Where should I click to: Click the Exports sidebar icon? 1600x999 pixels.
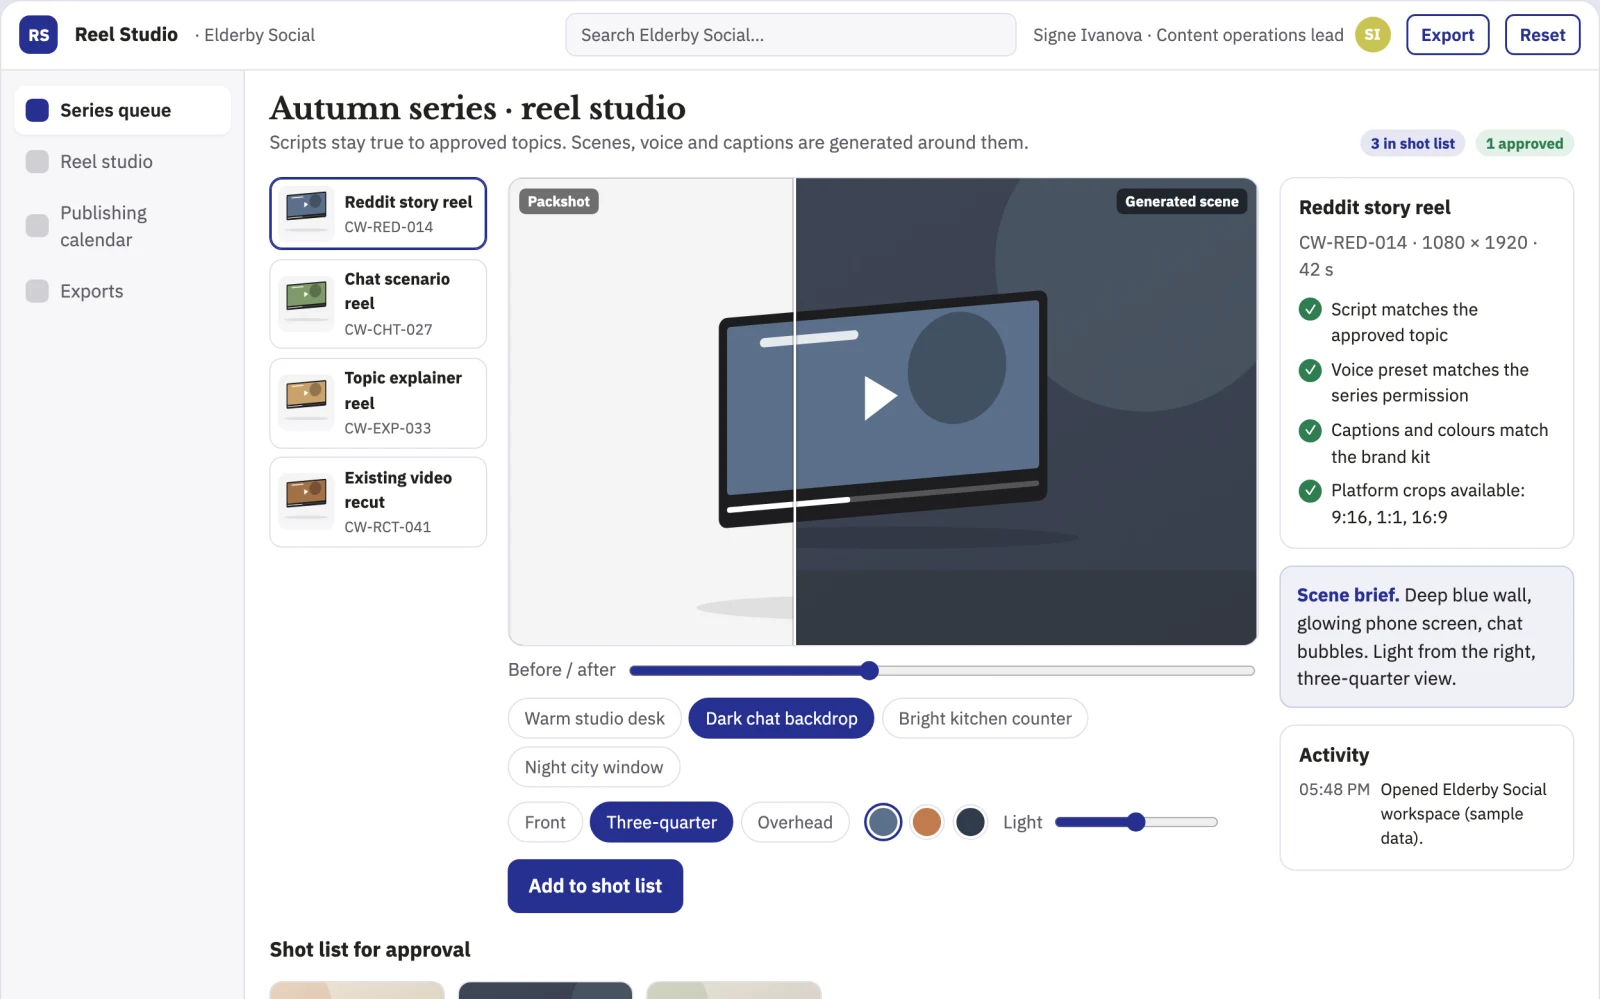37,291
